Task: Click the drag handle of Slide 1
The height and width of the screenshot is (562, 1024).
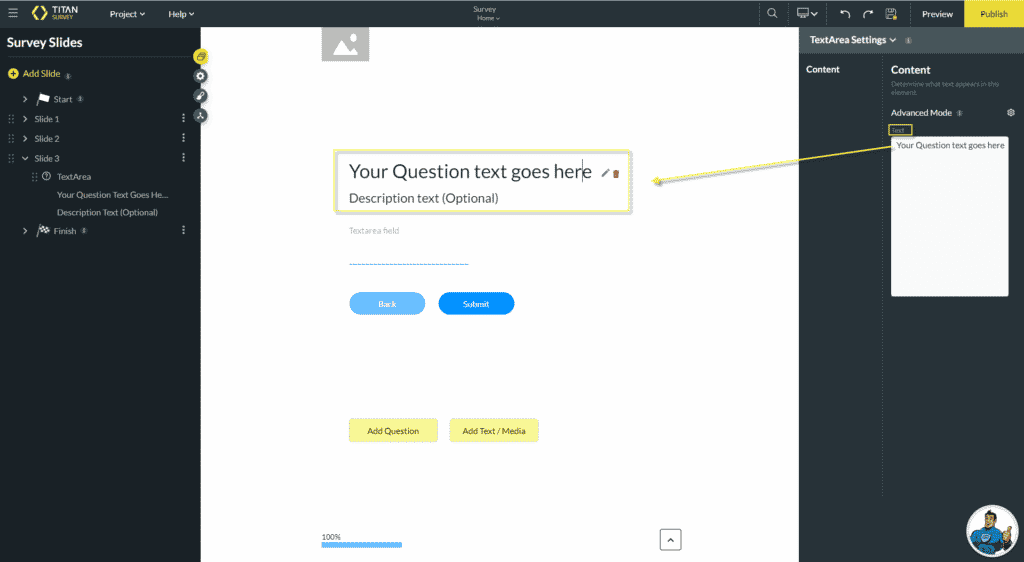Action: point(11,119)
